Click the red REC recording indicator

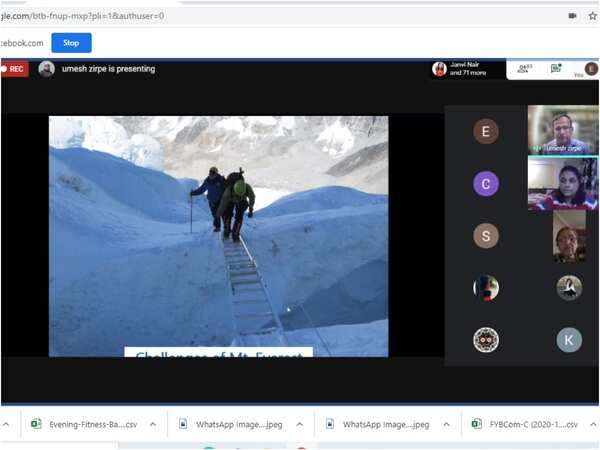[x=14, y=69]
